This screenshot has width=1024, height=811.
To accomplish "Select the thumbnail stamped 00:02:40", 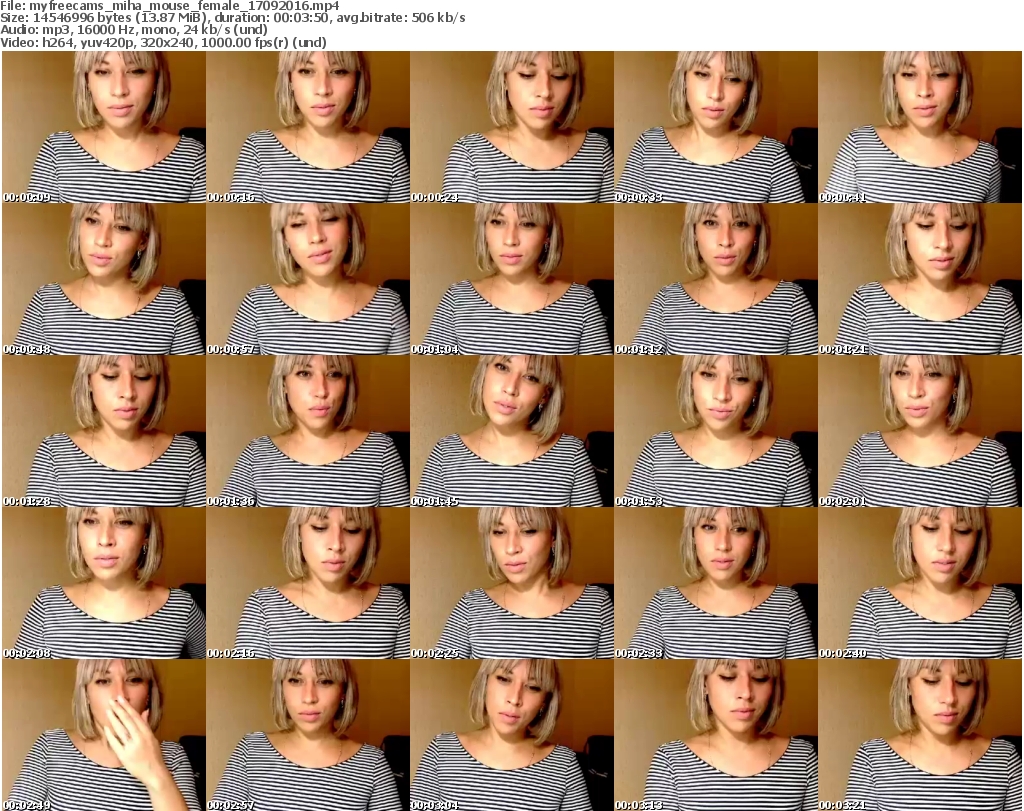I will (920, 583).
